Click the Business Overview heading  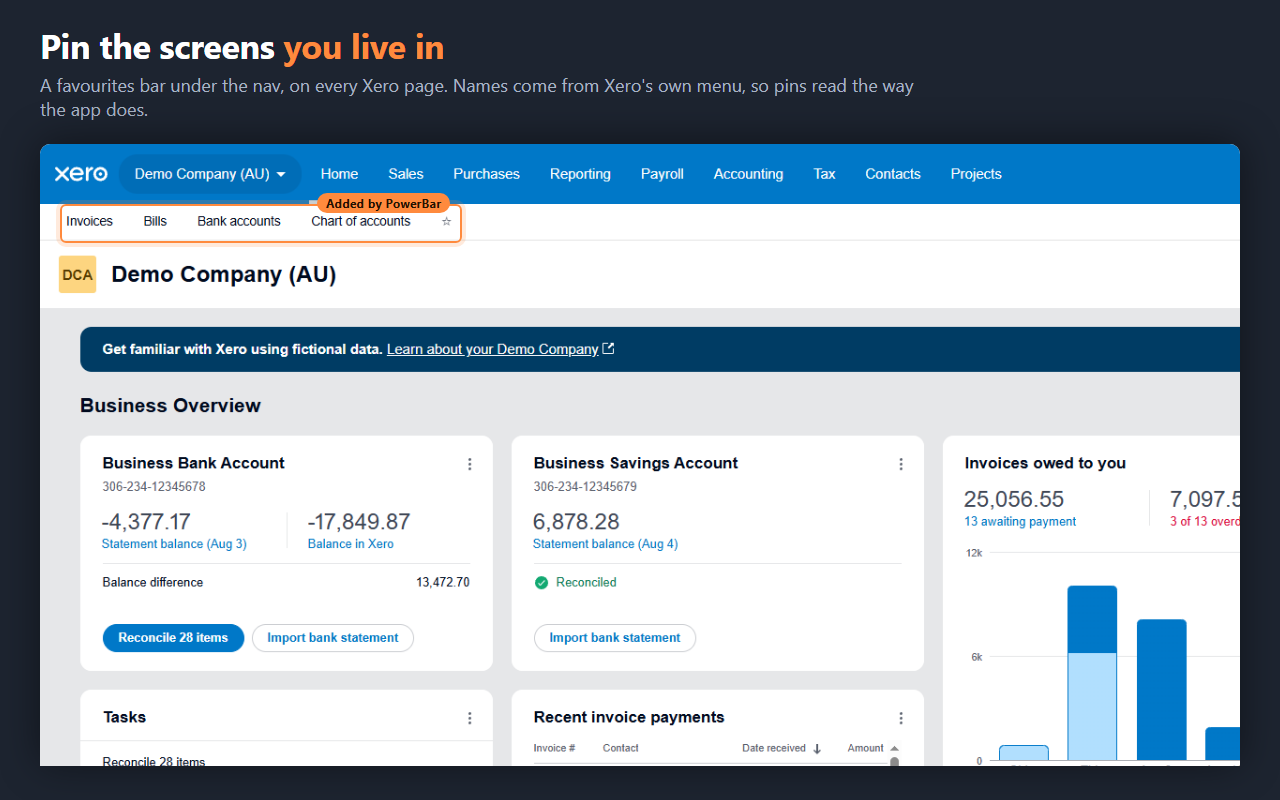pos(170,405)
